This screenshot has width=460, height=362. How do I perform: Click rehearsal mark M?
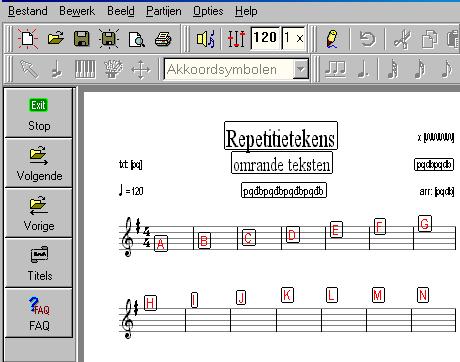tap(378, 295)
